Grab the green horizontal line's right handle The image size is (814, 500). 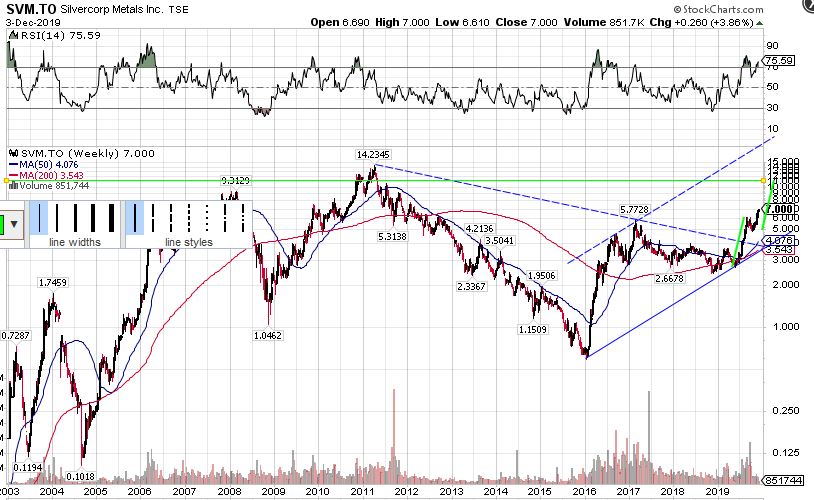[763, 180]
